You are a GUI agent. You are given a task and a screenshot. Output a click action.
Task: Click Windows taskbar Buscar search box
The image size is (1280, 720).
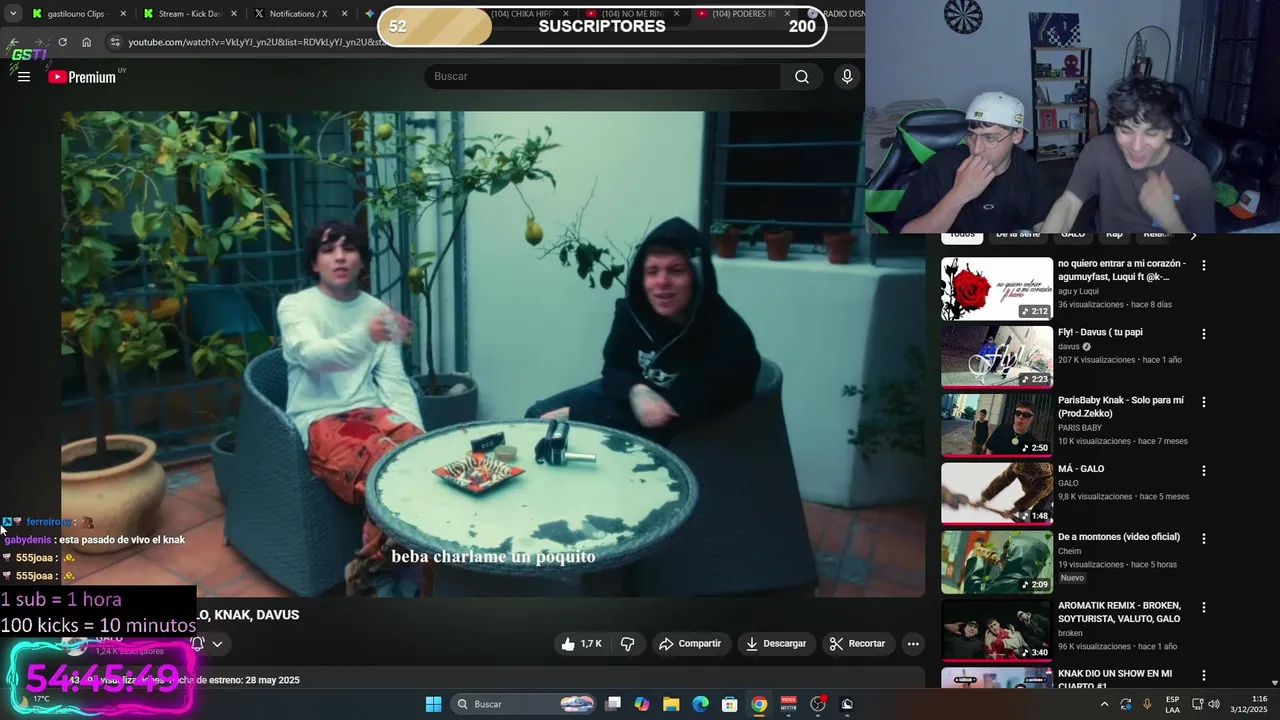click(525, 704)
